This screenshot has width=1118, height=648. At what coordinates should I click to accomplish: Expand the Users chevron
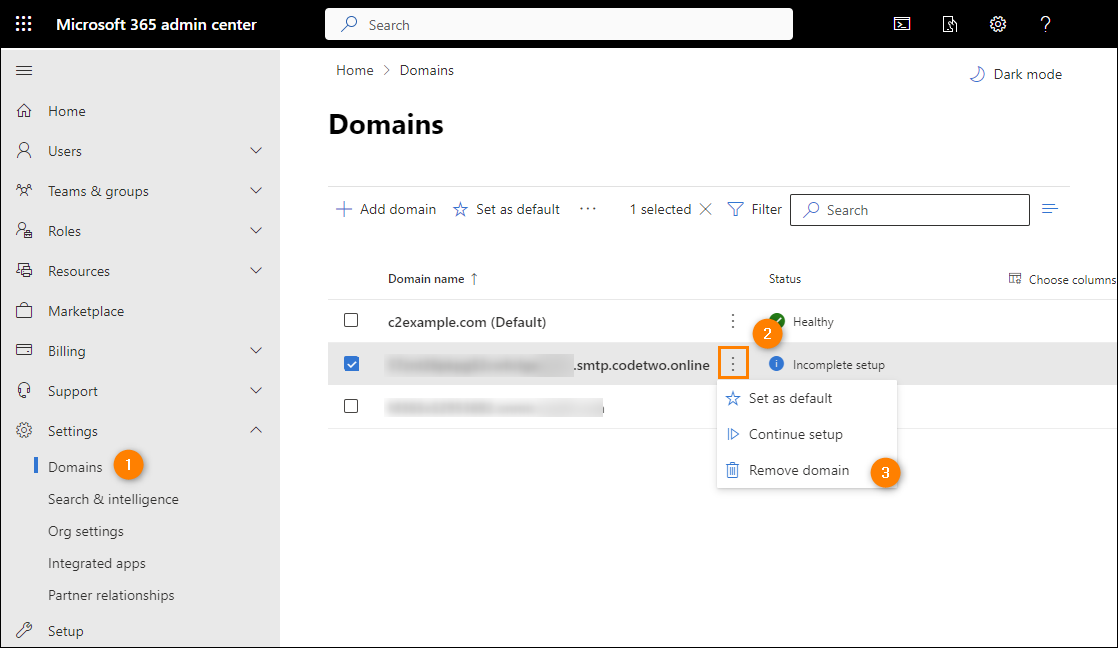[256, 150]
